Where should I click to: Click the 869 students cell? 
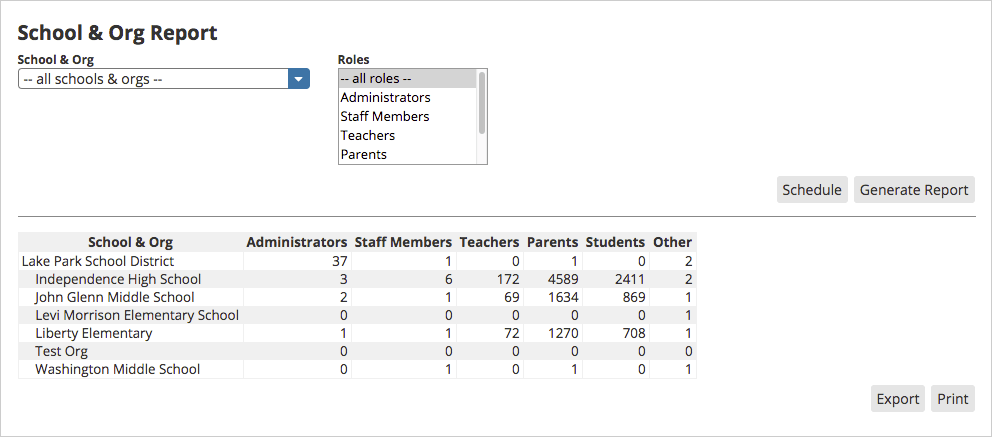[x=616, y=297]
